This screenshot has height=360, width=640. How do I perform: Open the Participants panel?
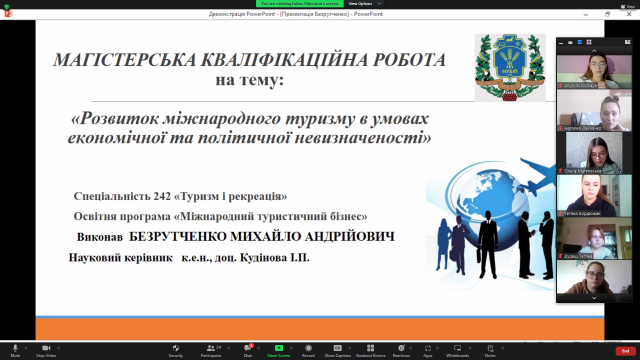211,350
